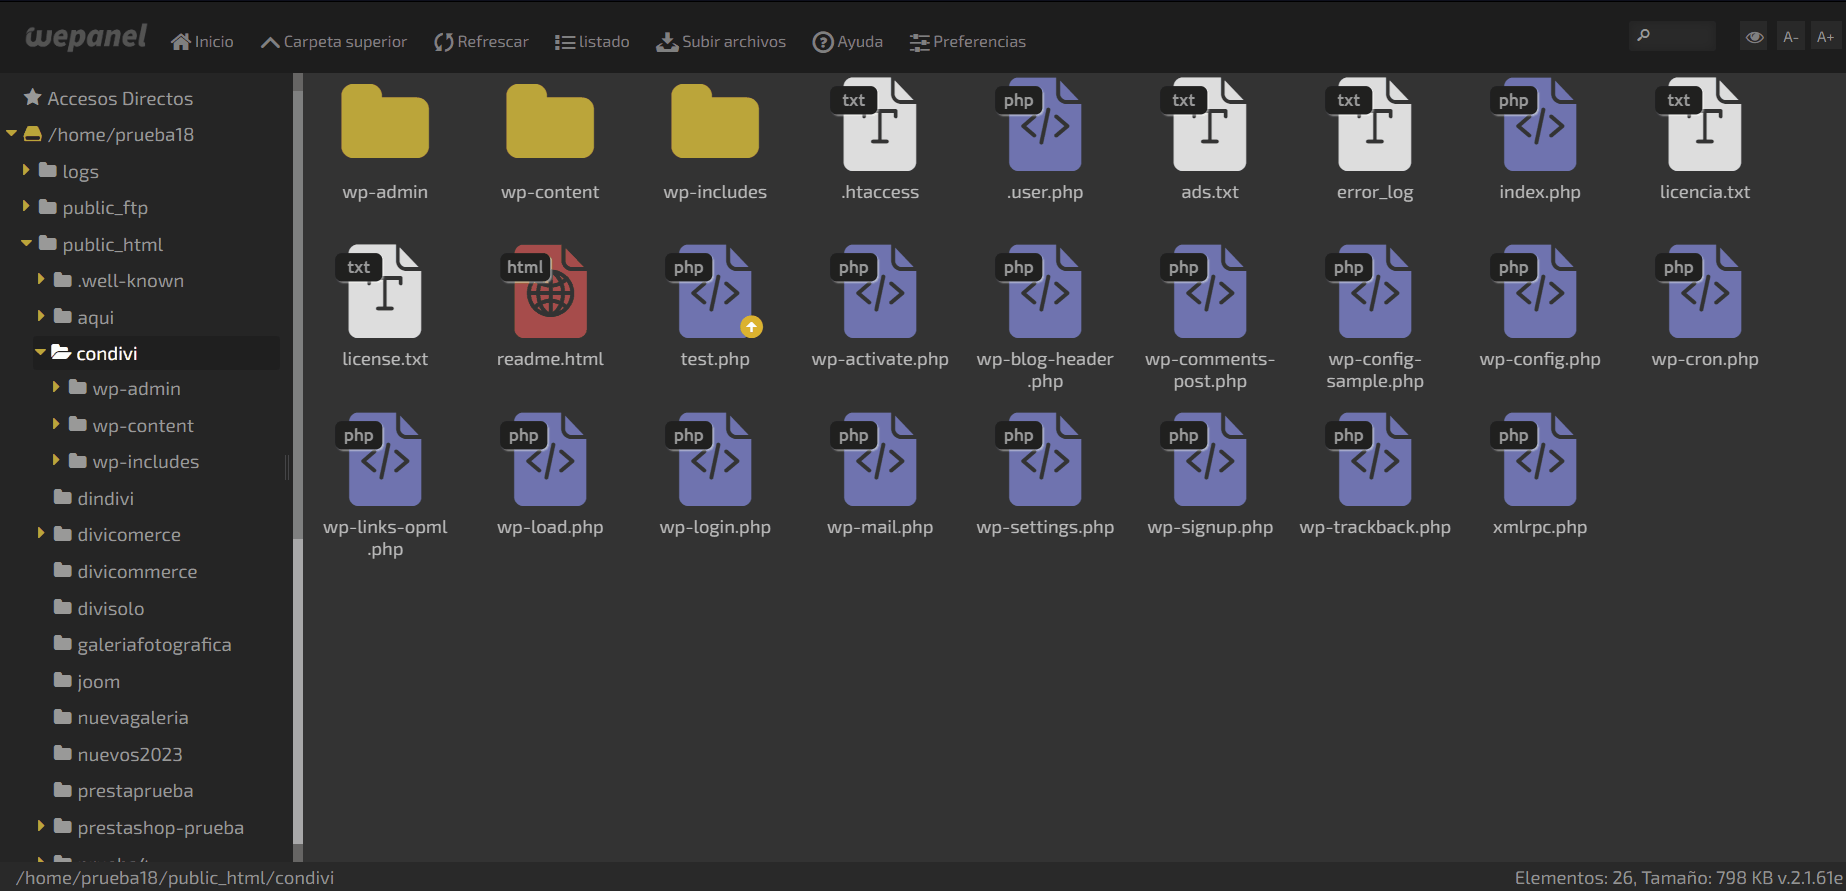Screen dimensions: 1846x891
Task: Expand the logs folder in tree
Action: point(26,171)
